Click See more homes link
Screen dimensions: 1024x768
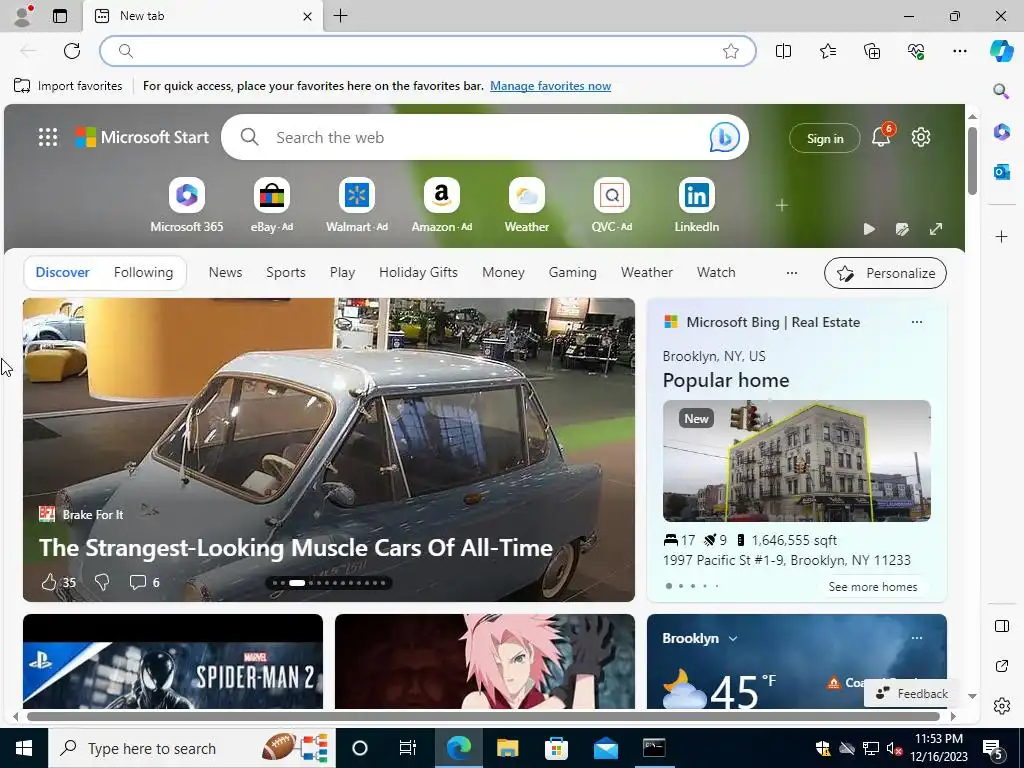pyautogui.click(x=872, y=586)
